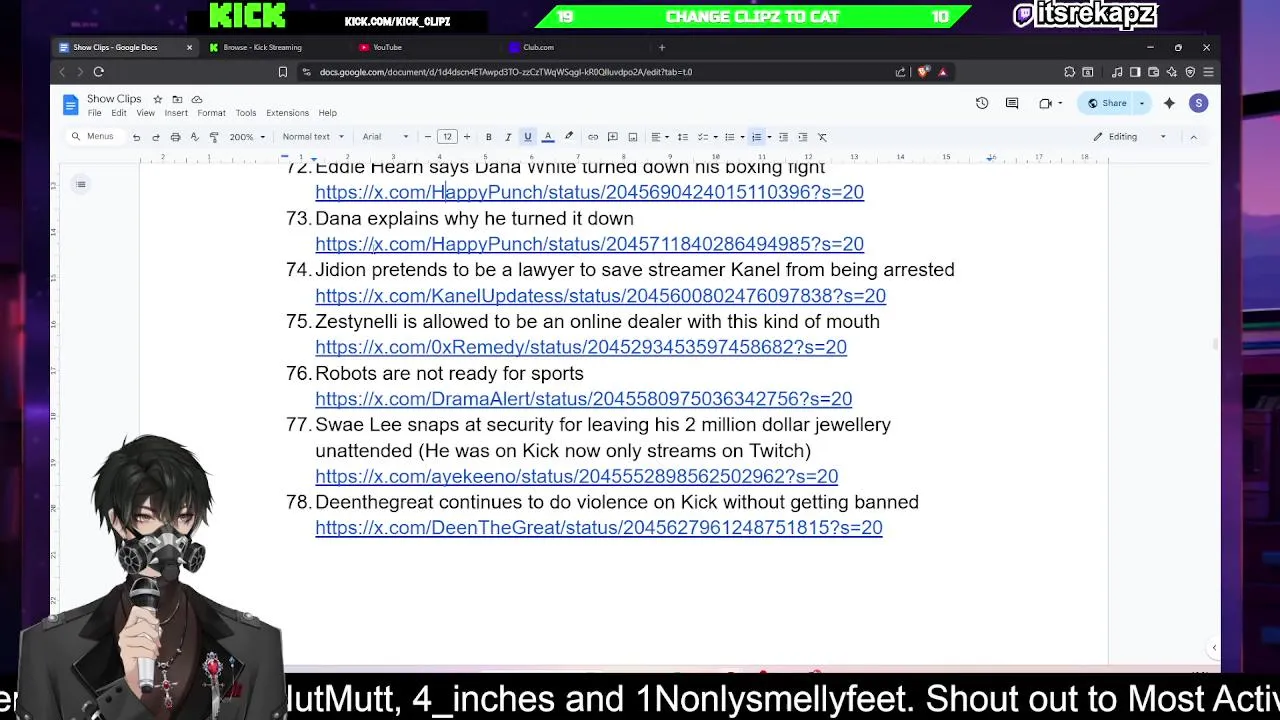Click the Increase indent icon
Viewport: 1280px width, 720px height.
point(802,137)
